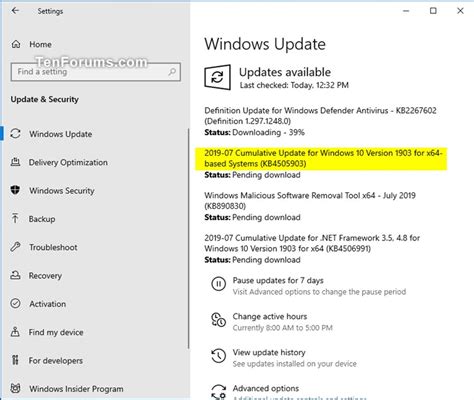Click the pause circle icon

click(219, 284)
